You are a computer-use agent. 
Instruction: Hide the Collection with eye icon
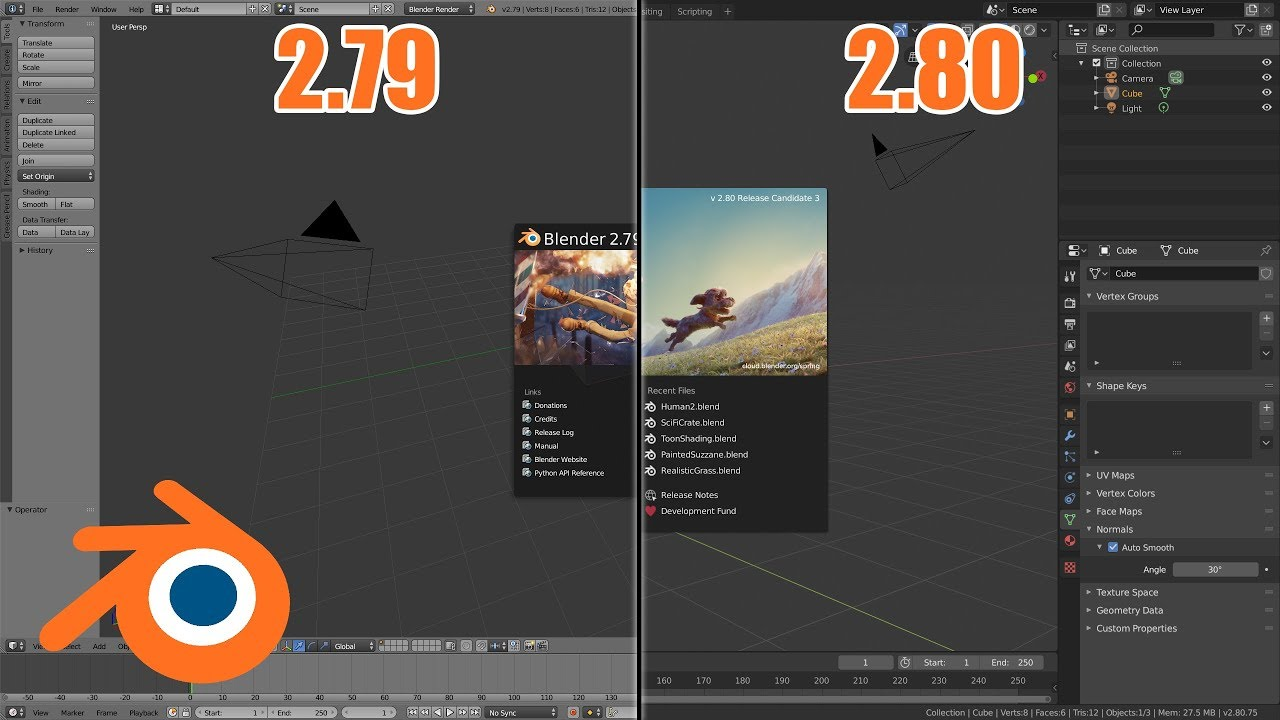point(1266,63)
